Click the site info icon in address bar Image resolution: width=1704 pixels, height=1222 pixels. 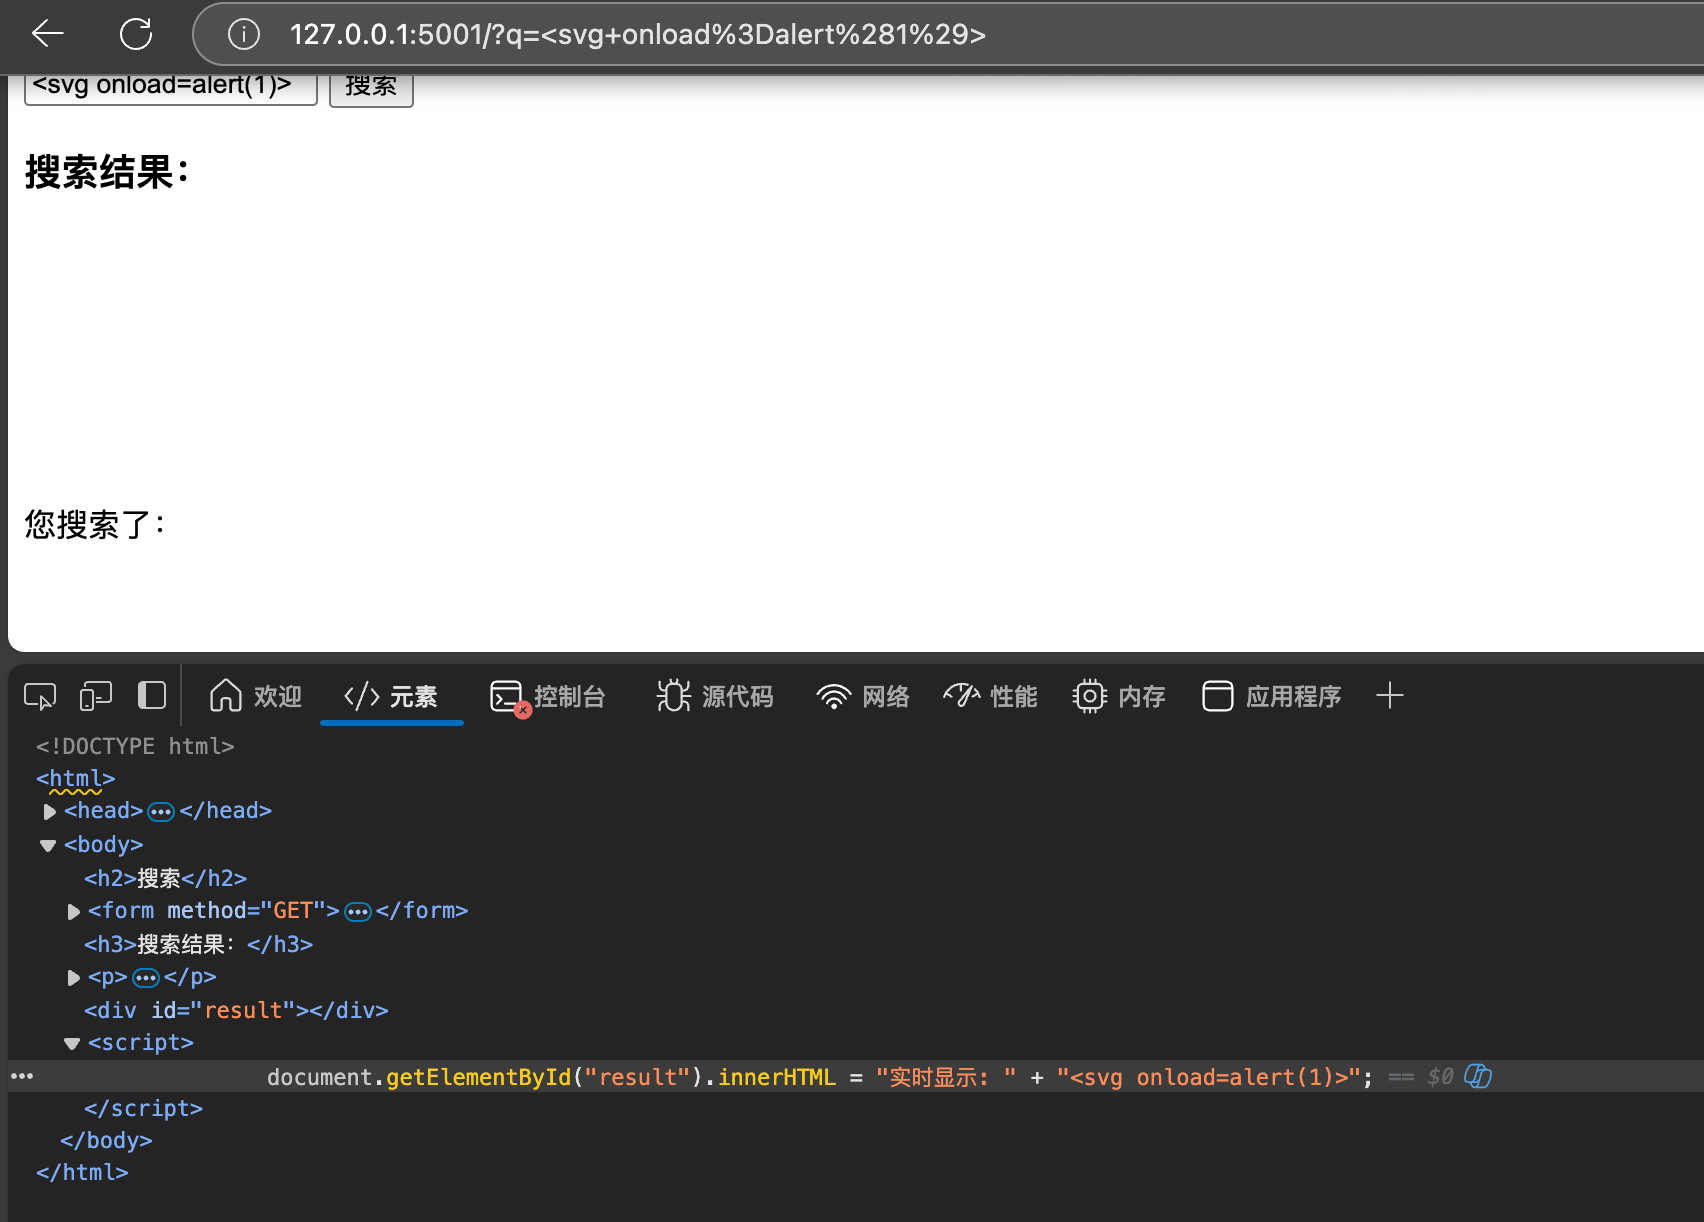244,34
